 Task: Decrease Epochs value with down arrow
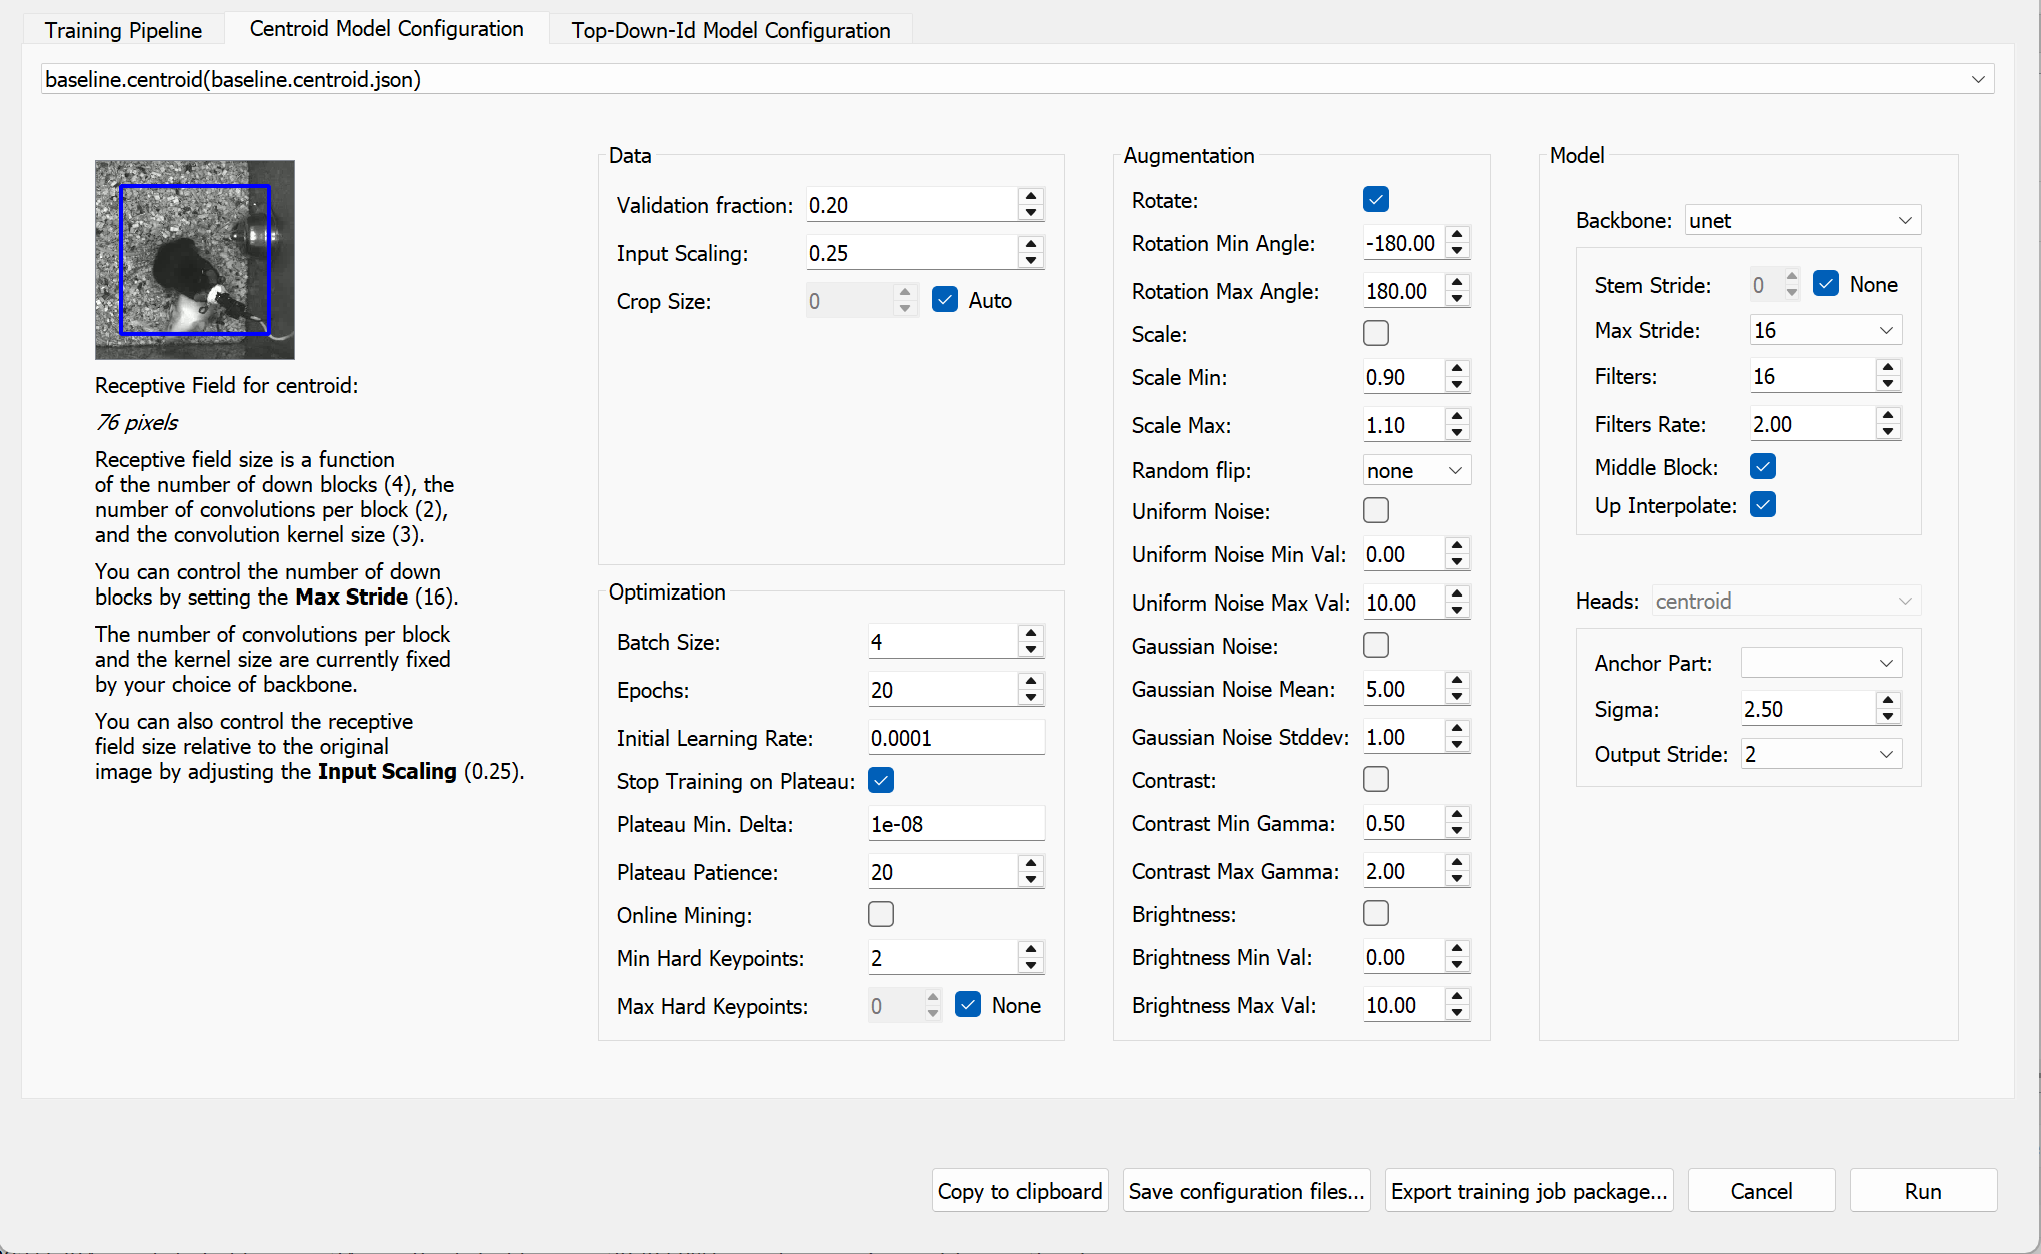pos(1031,699)
